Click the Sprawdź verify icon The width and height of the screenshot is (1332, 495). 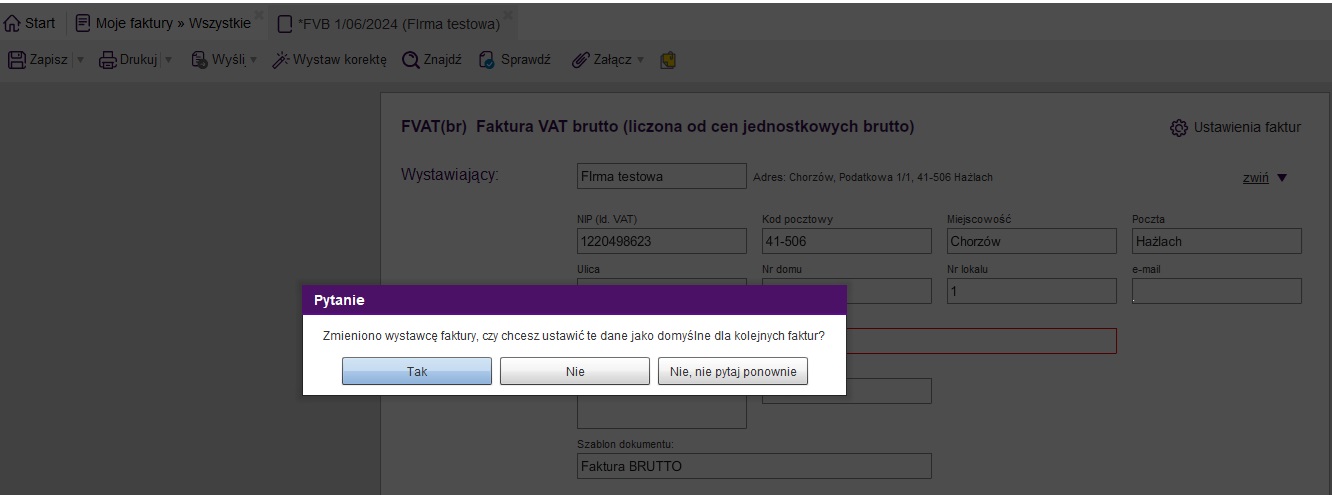(x=487, y=60)
